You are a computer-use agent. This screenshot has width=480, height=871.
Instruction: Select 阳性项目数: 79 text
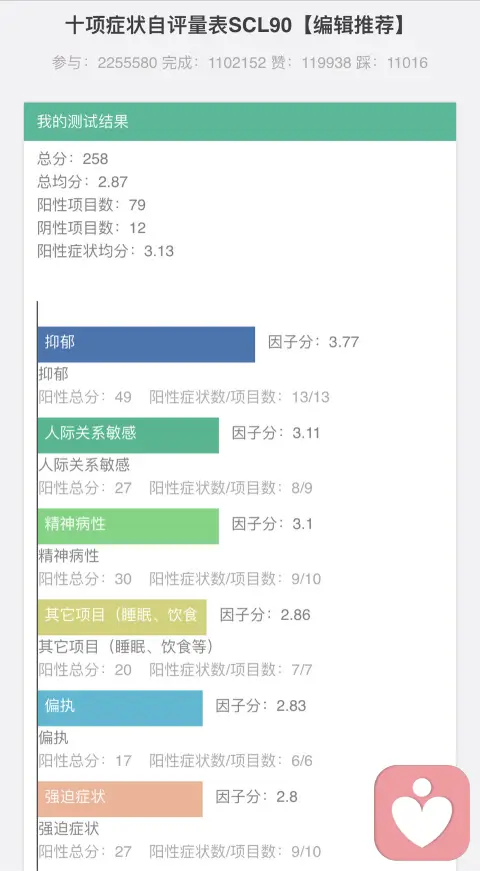pyautogui.click(x=92, y=205)
